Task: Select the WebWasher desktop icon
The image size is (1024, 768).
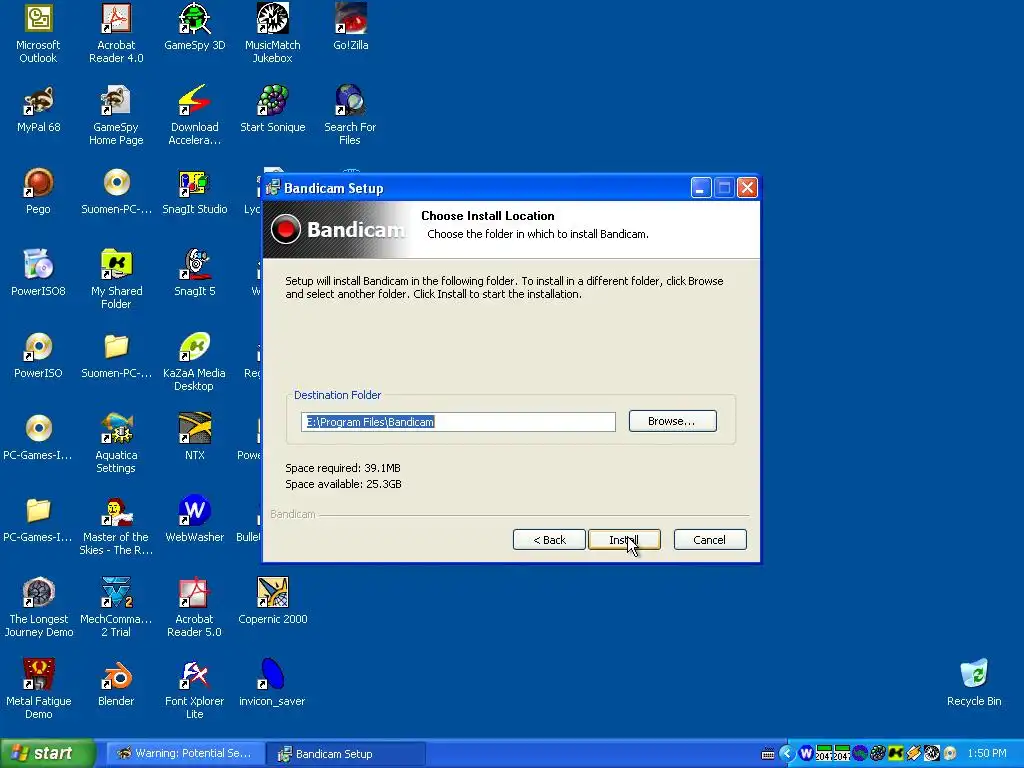Action: point(195,519)
